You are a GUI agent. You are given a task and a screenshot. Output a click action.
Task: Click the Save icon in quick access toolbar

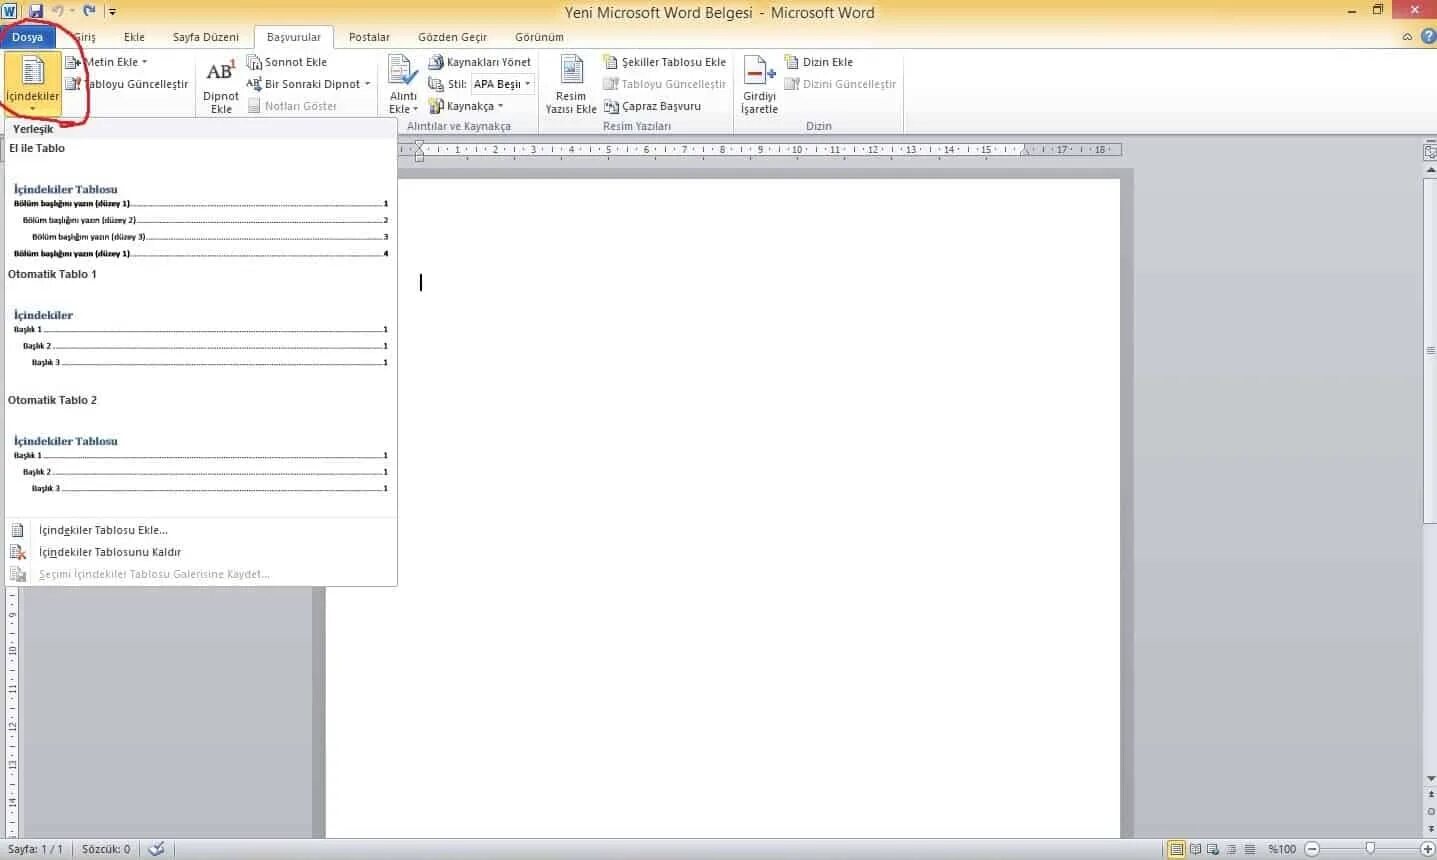click(x=36, y=11)
